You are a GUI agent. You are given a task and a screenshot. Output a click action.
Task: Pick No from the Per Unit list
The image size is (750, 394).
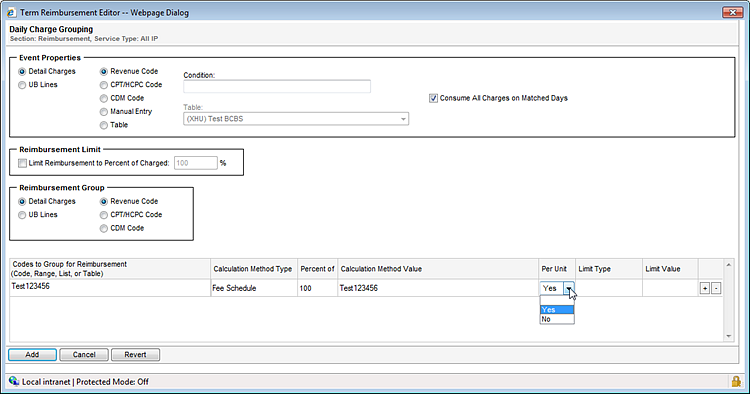pos(557,319)
